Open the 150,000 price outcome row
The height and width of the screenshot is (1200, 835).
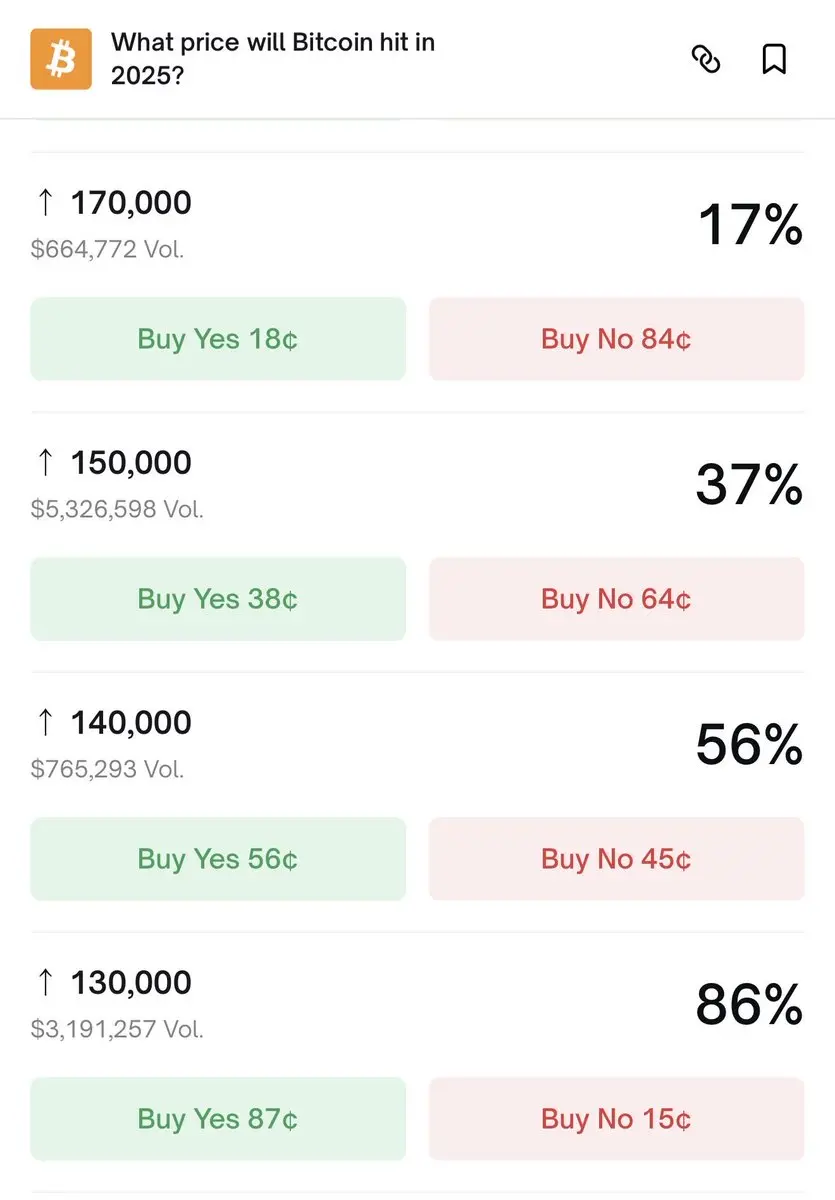tap(131, 463)
